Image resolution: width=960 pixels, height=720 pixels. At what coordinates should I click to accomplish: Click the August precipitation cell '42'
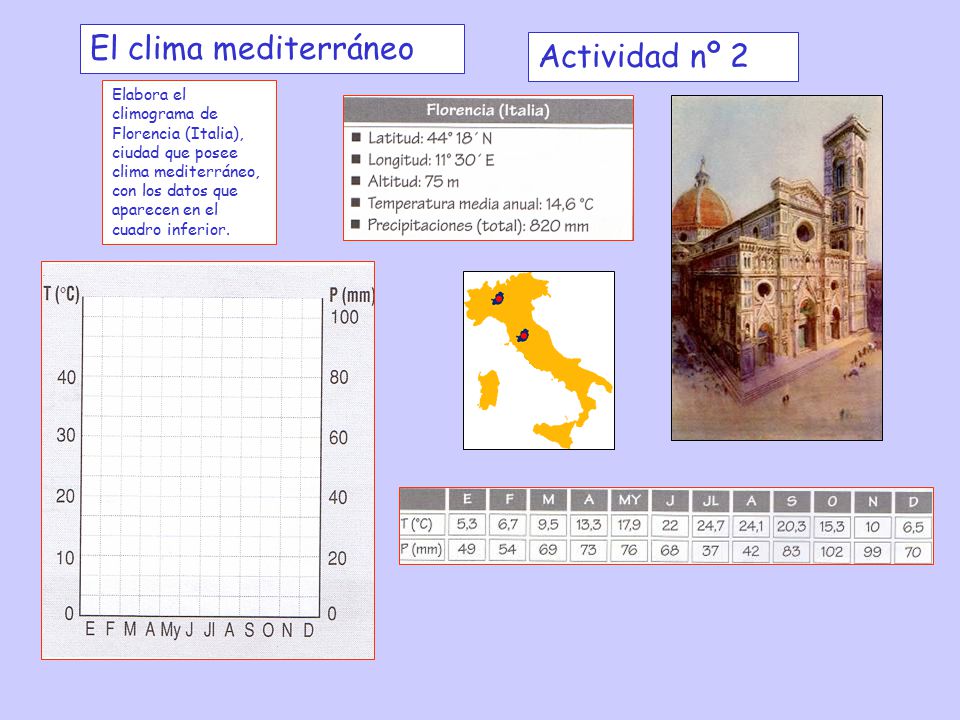tap(751, 551)
